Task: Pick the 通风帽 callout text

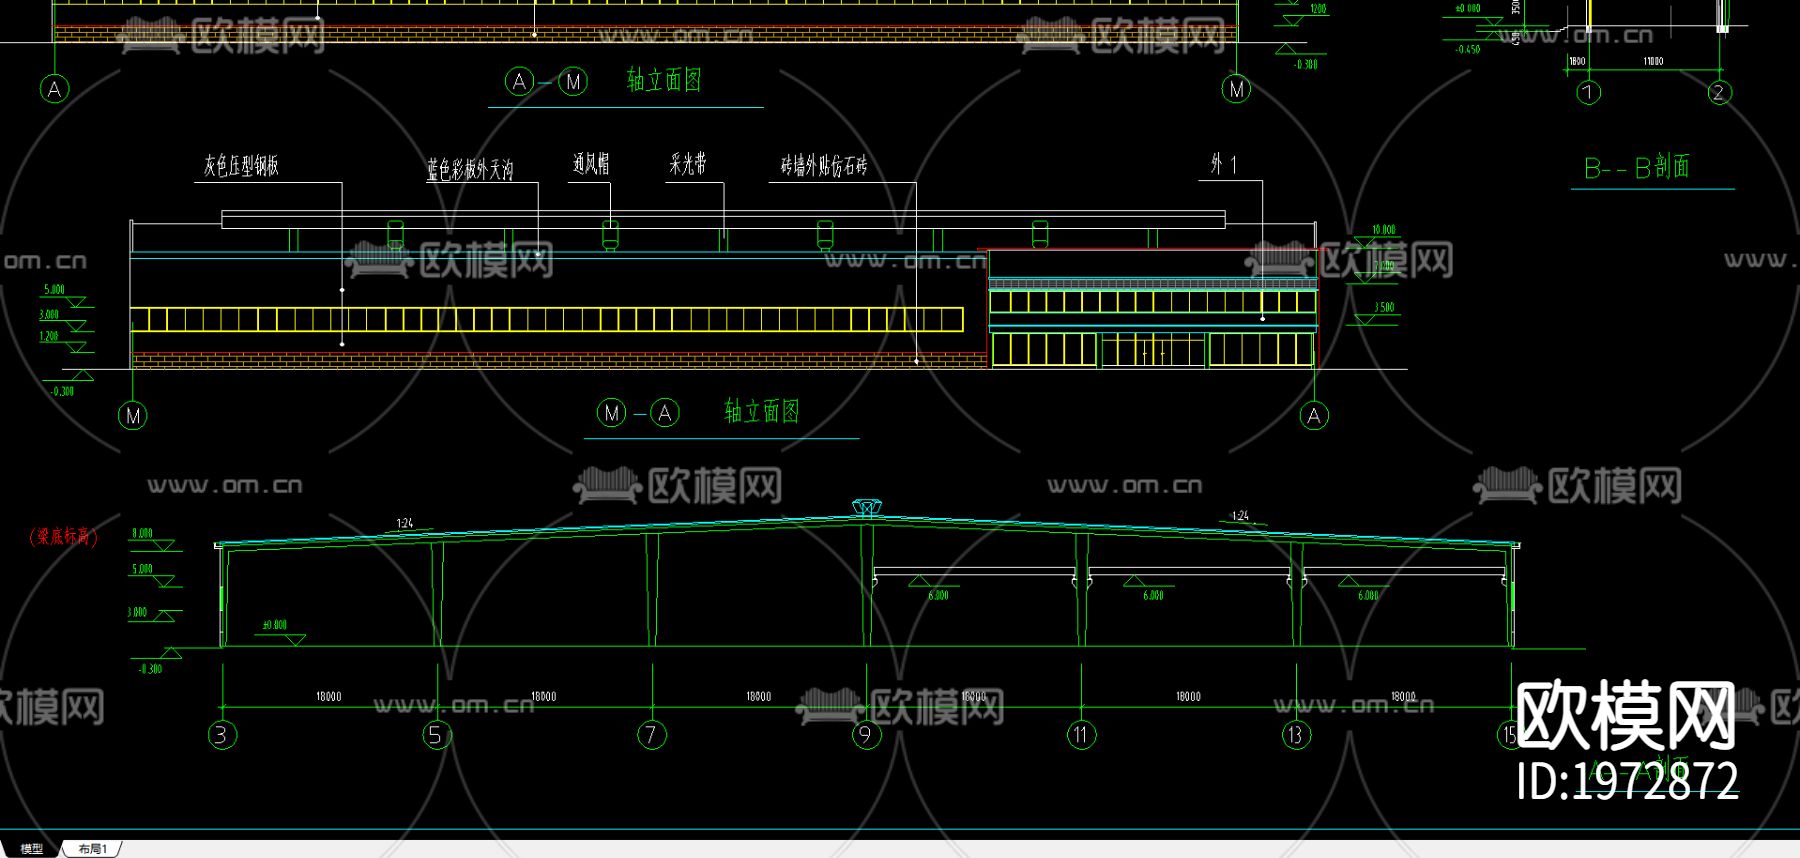Action: [x=591, y=164]
